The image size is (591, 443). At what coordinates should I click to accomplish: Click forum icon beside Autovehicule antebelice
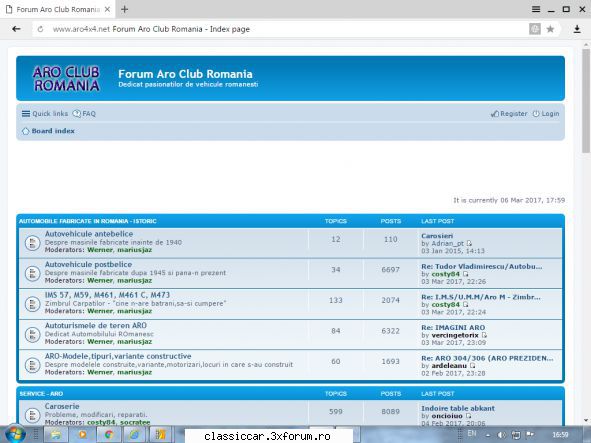point(32,243)
